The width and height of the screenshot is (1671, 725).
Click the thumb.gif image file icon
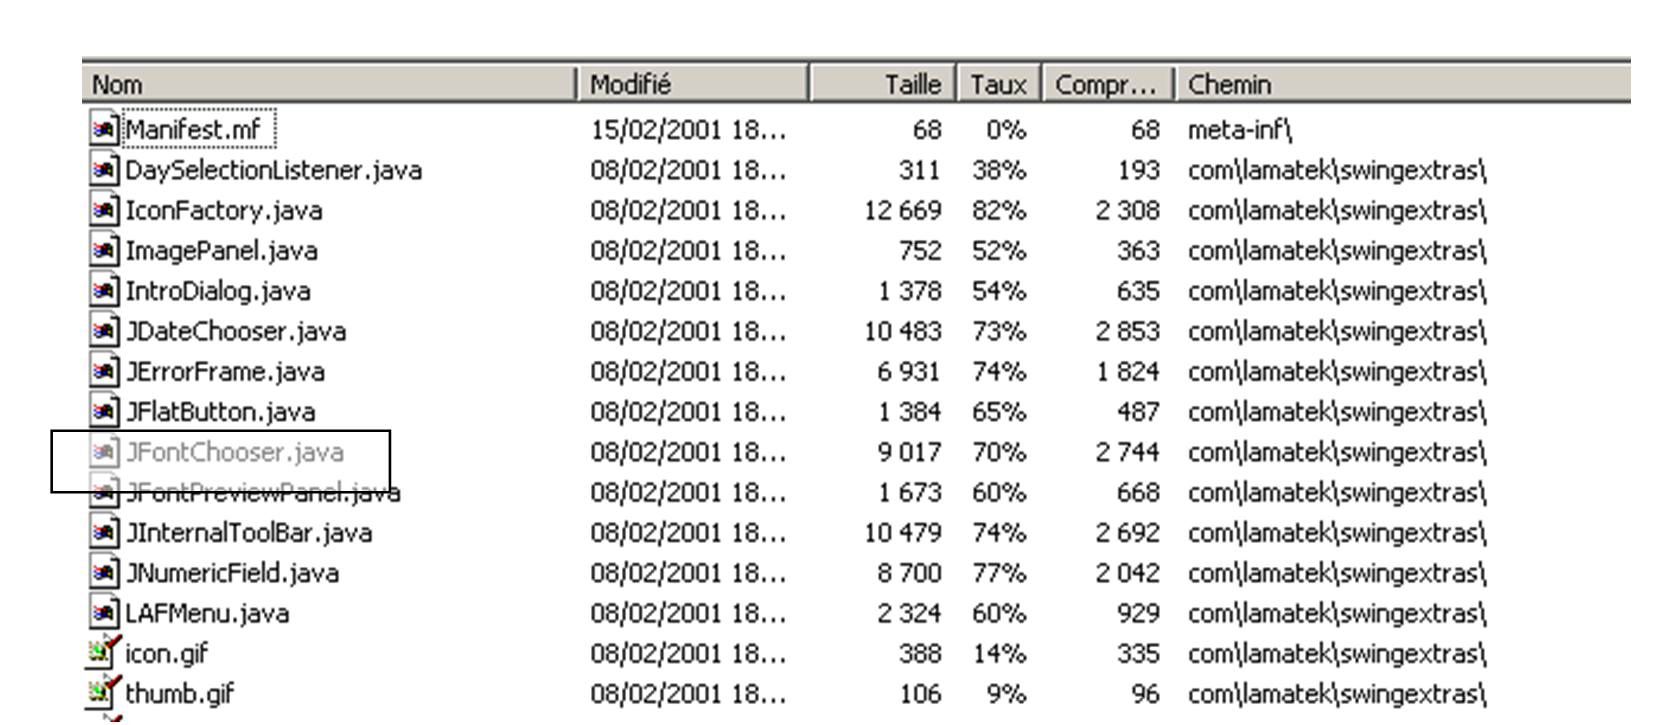pos(100,693)
